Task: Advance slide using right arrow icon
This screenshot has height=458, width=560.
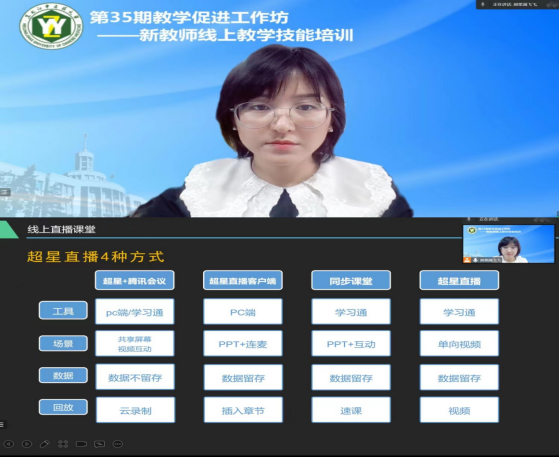Action: click(27, 444)
